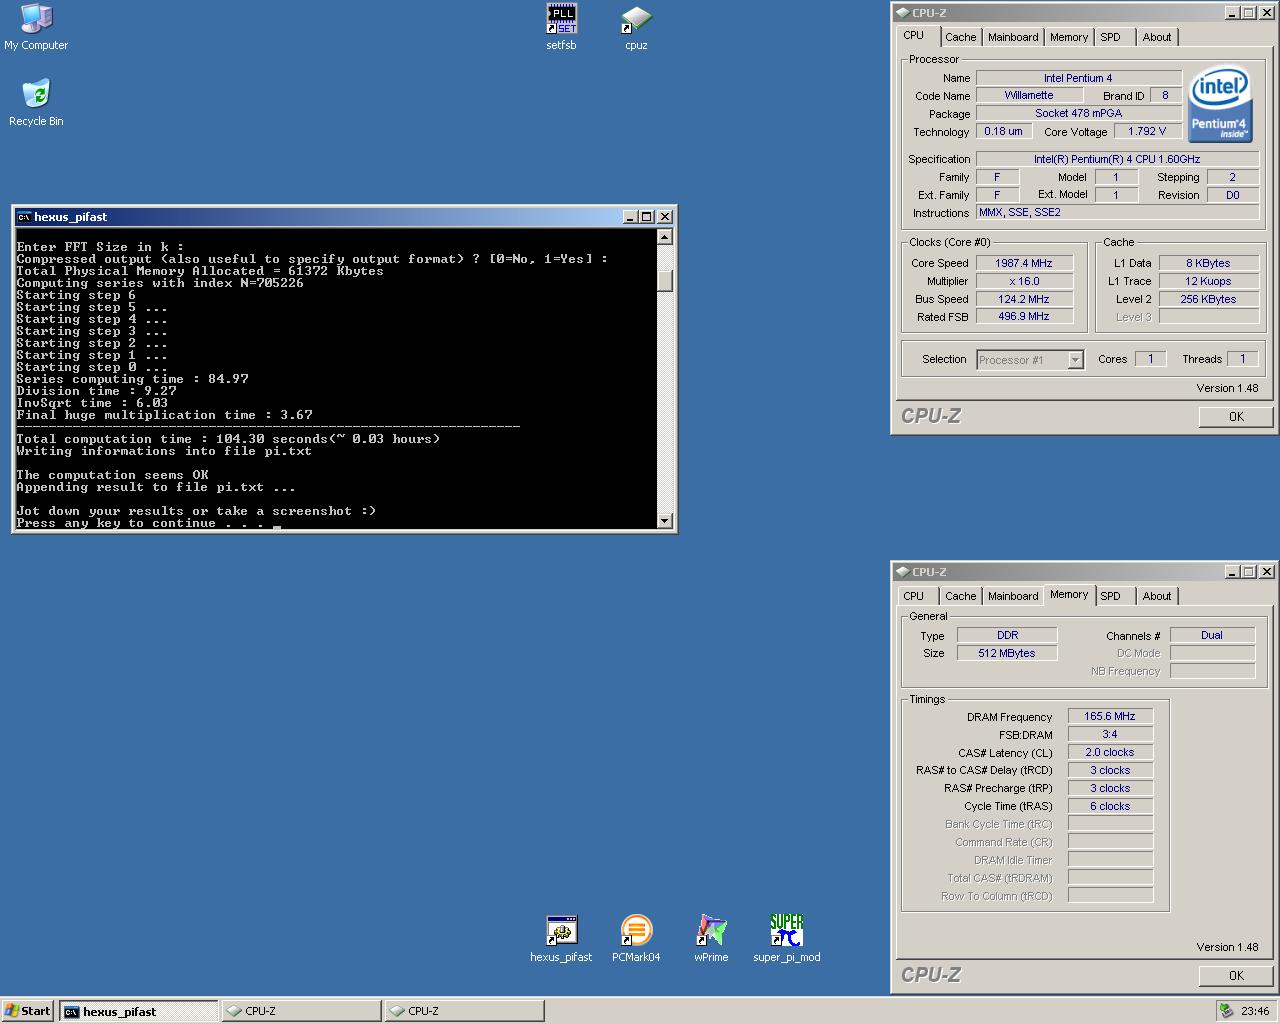Click the taskbar clock showing 23:46
Viewport: 1280px width, 1024px height.
[x=1255, y=1011]
